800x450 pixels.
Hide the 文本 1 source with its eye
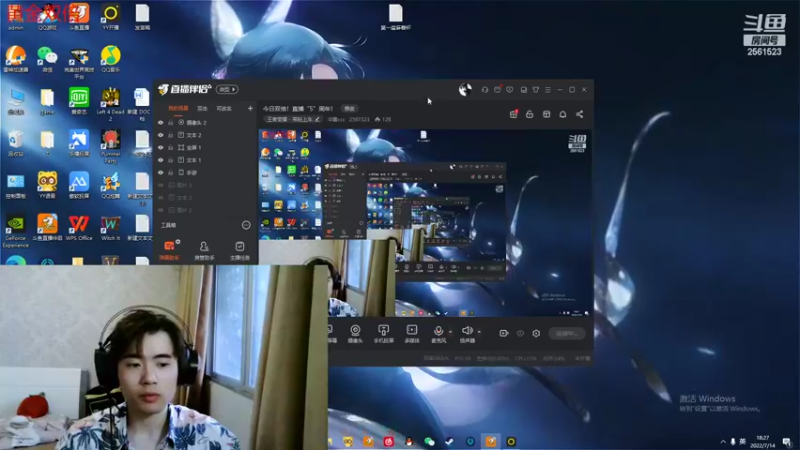[161, 160]
